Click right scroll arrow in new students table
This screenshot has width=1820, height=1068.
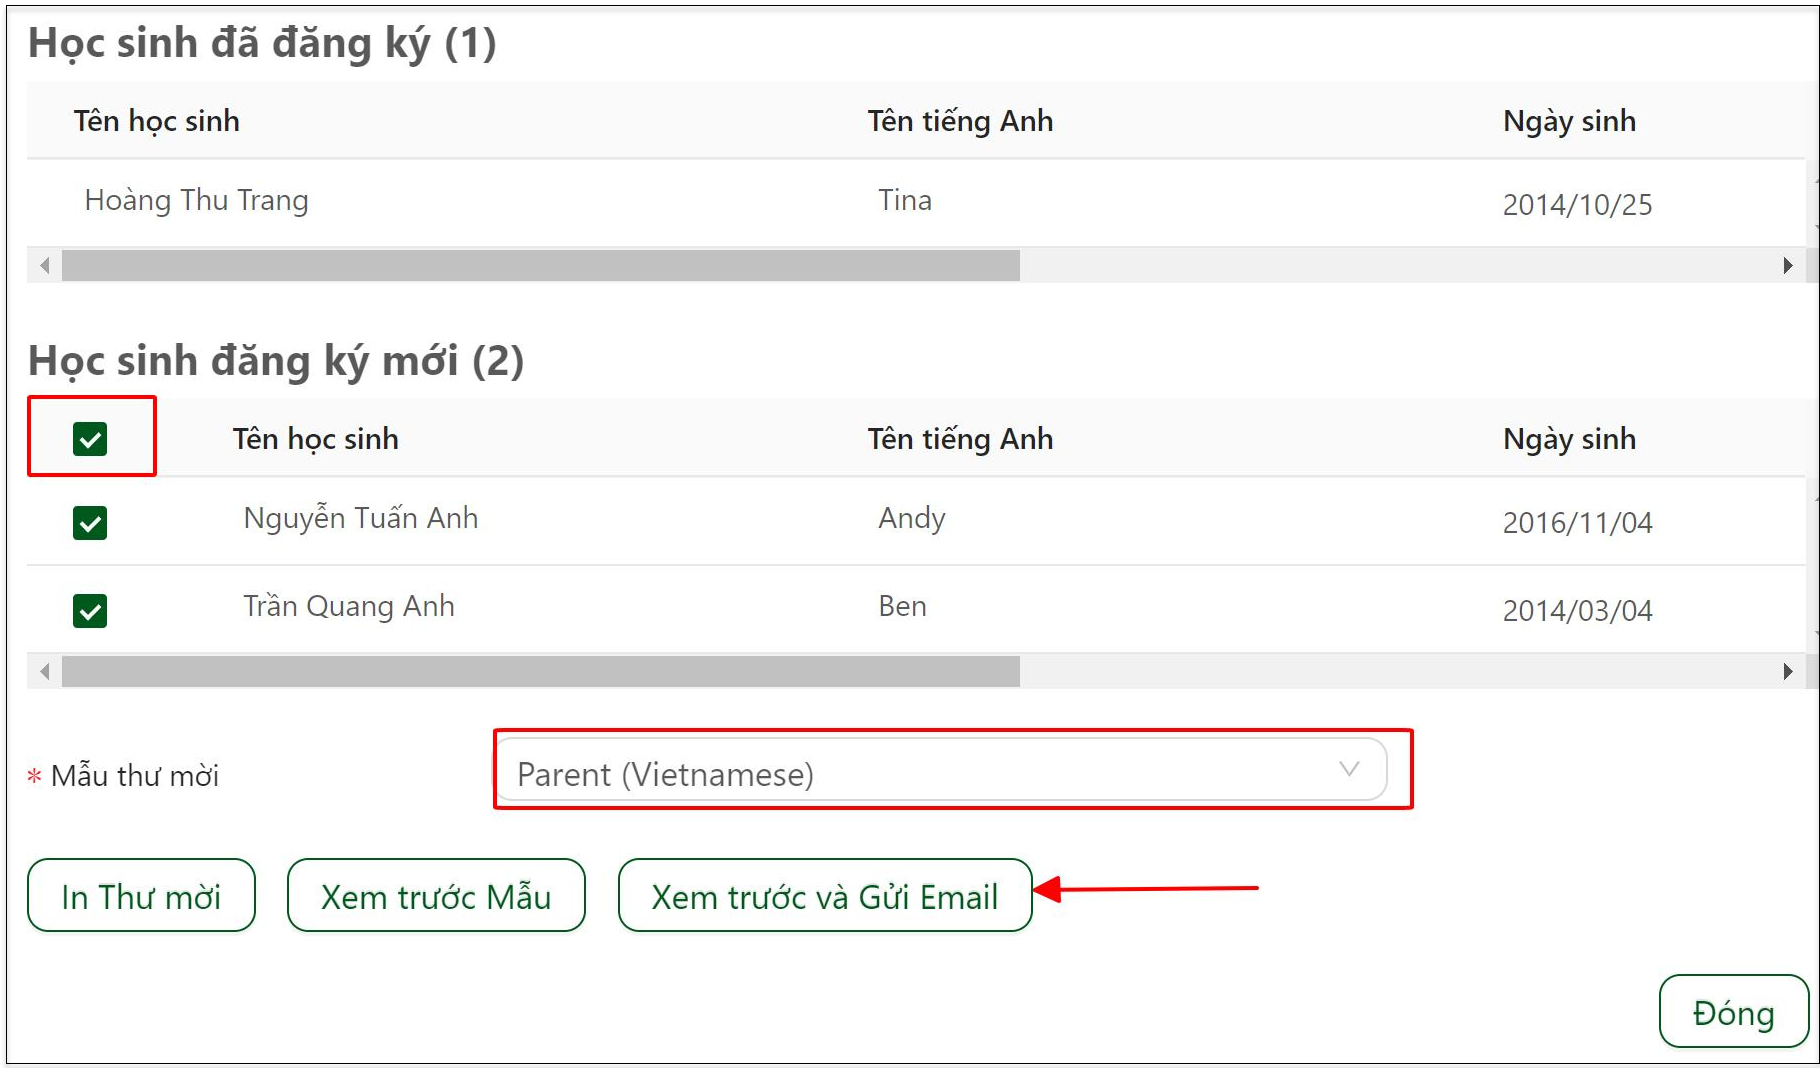point(1788,672)
